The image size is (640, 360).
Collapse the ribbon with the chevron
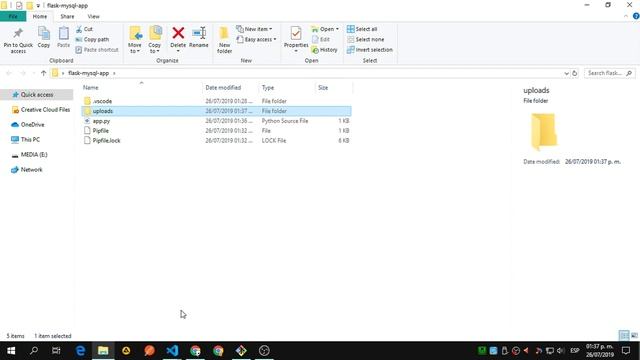coord(626,16)
